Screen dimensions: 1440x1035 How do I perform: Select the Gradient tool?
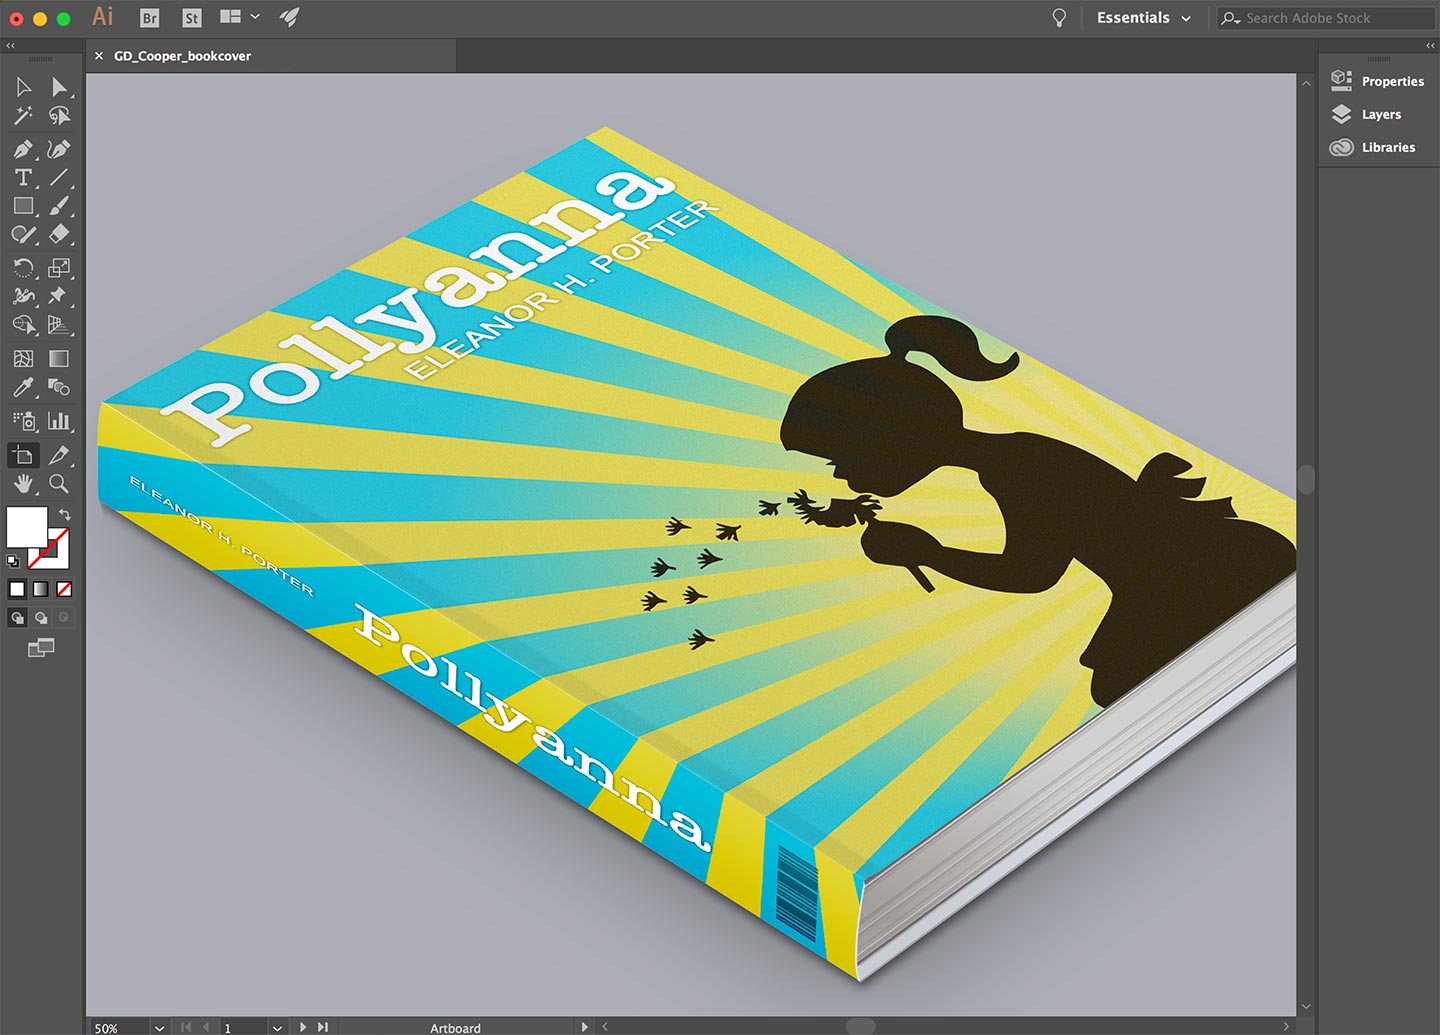coord(60,358)
